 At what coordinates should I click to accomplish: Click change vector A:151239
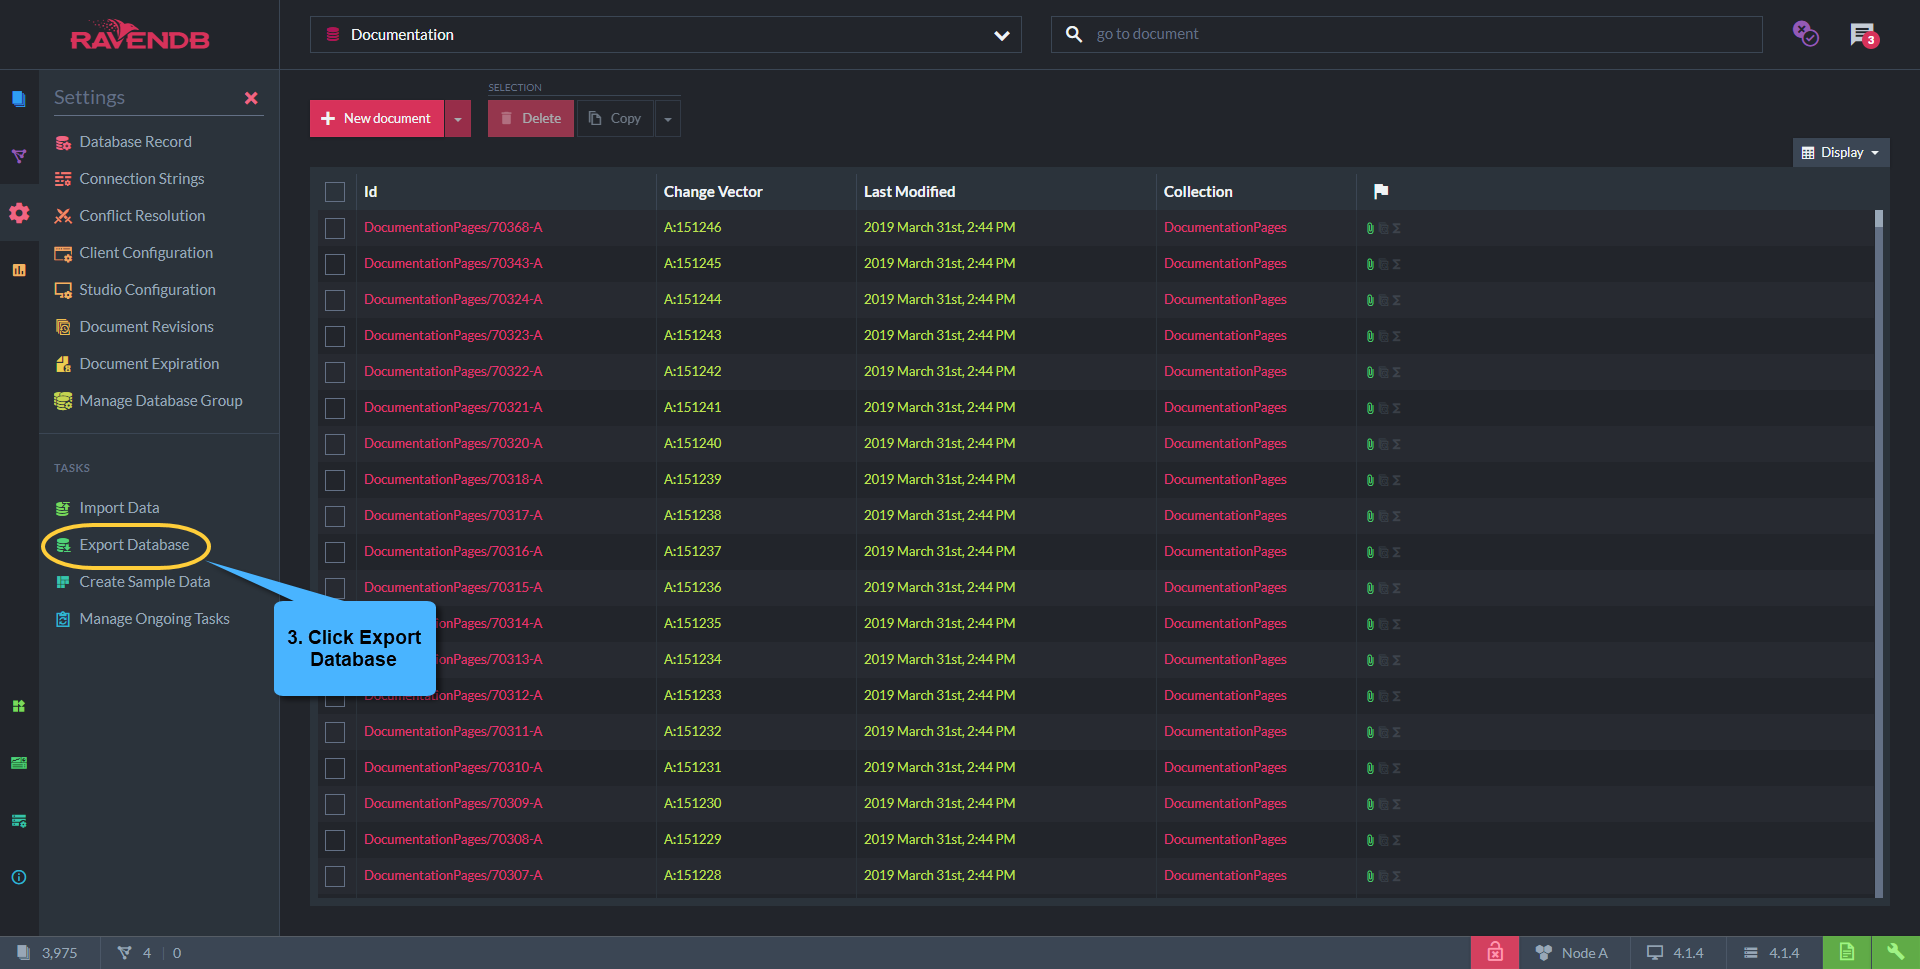[x=692, y=480]
